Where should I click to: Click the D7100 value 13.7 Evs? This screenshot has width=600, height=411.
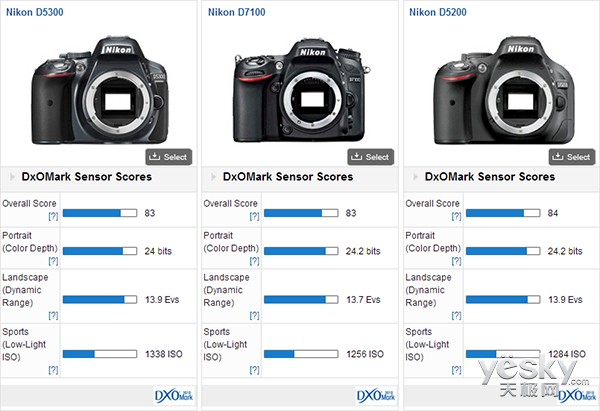(x=364, y=300)
